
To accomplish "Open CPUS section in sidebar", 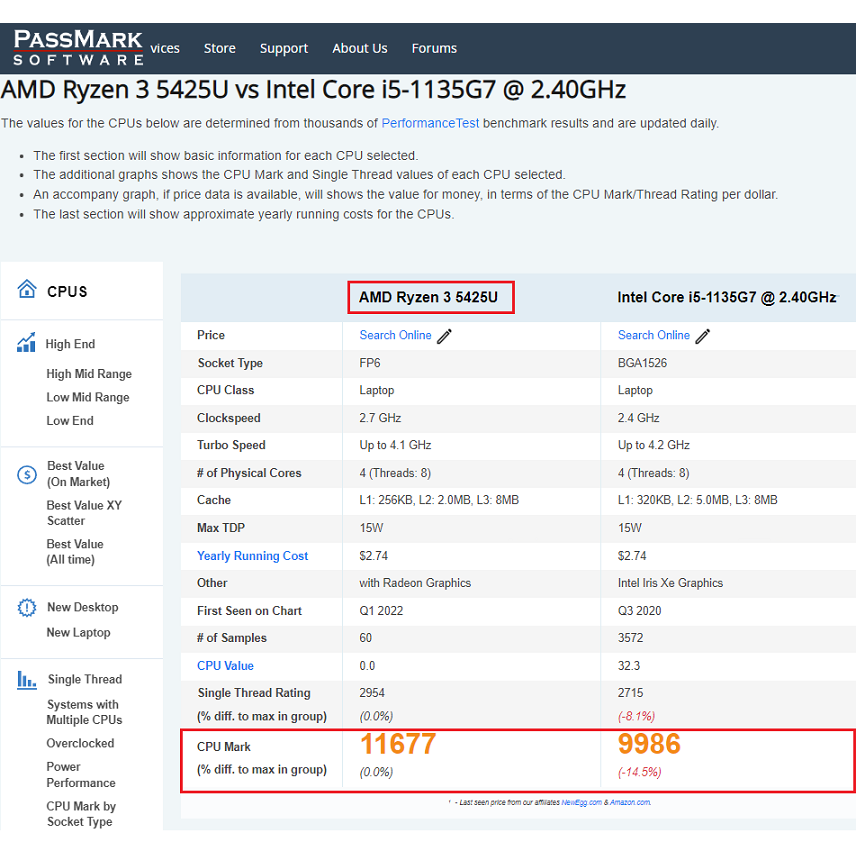I will point(67,292).
